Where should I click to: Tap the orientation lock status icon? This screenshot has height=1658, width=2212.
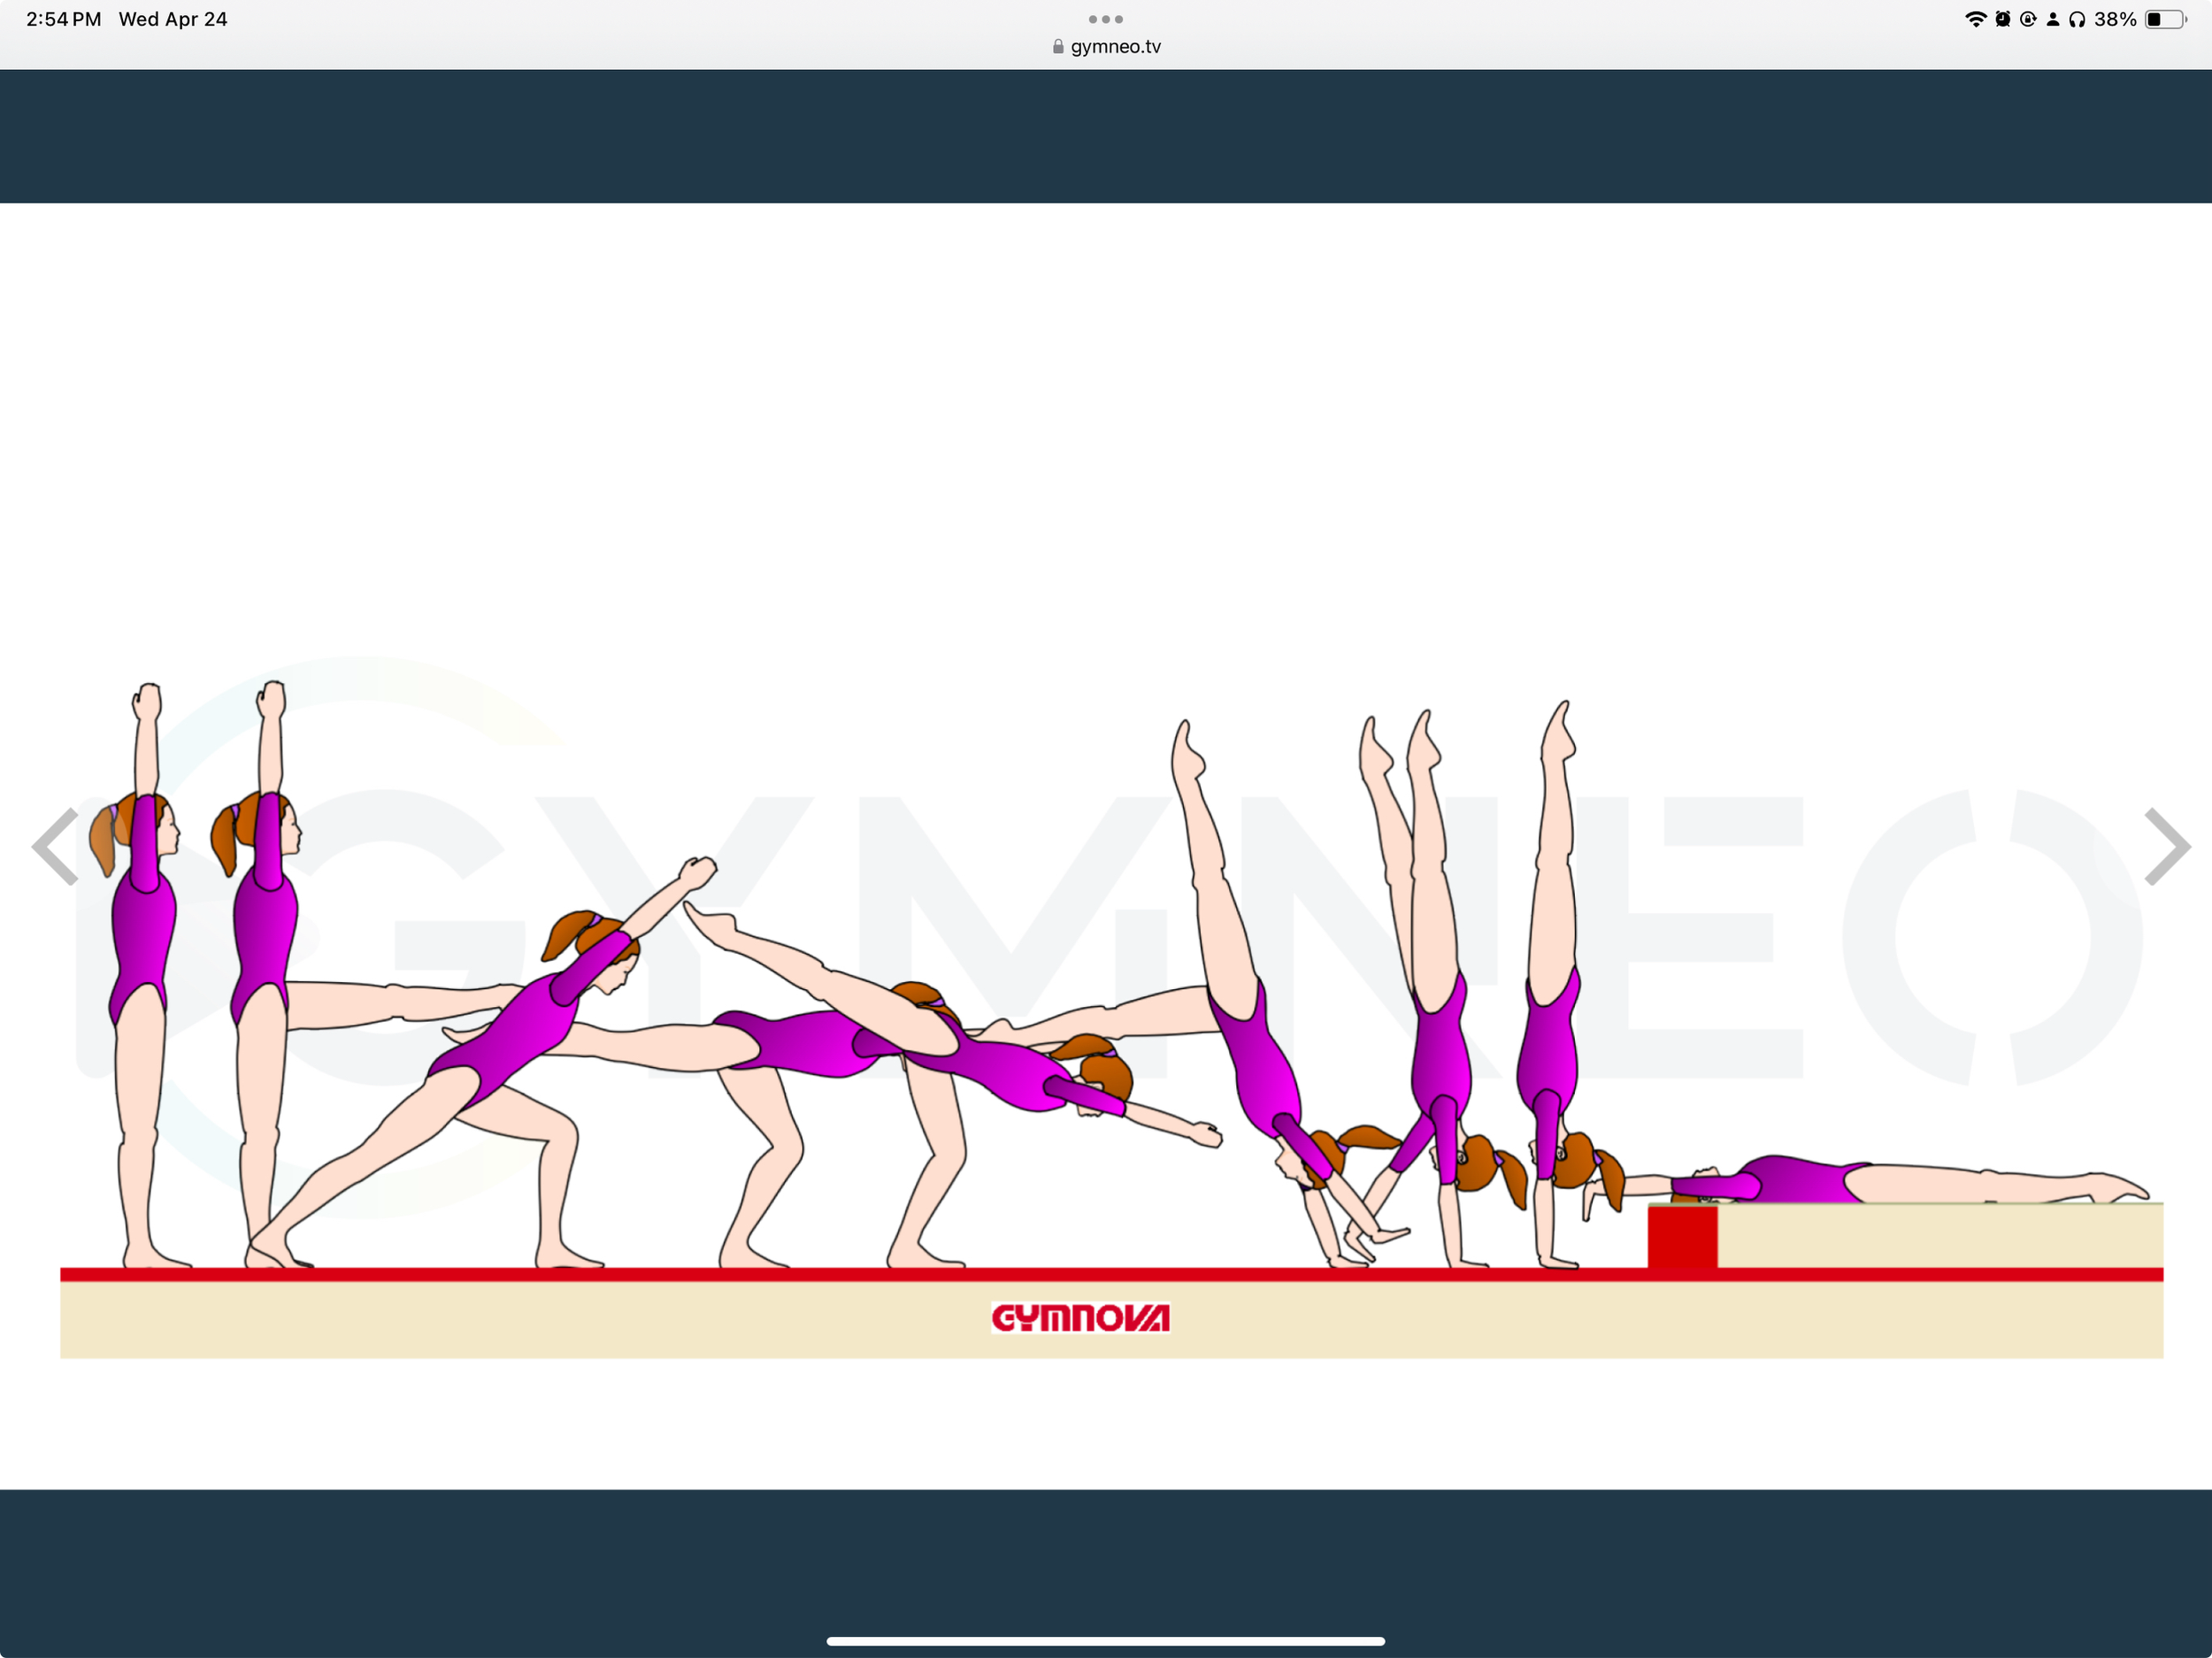(x=2028, y=19)
